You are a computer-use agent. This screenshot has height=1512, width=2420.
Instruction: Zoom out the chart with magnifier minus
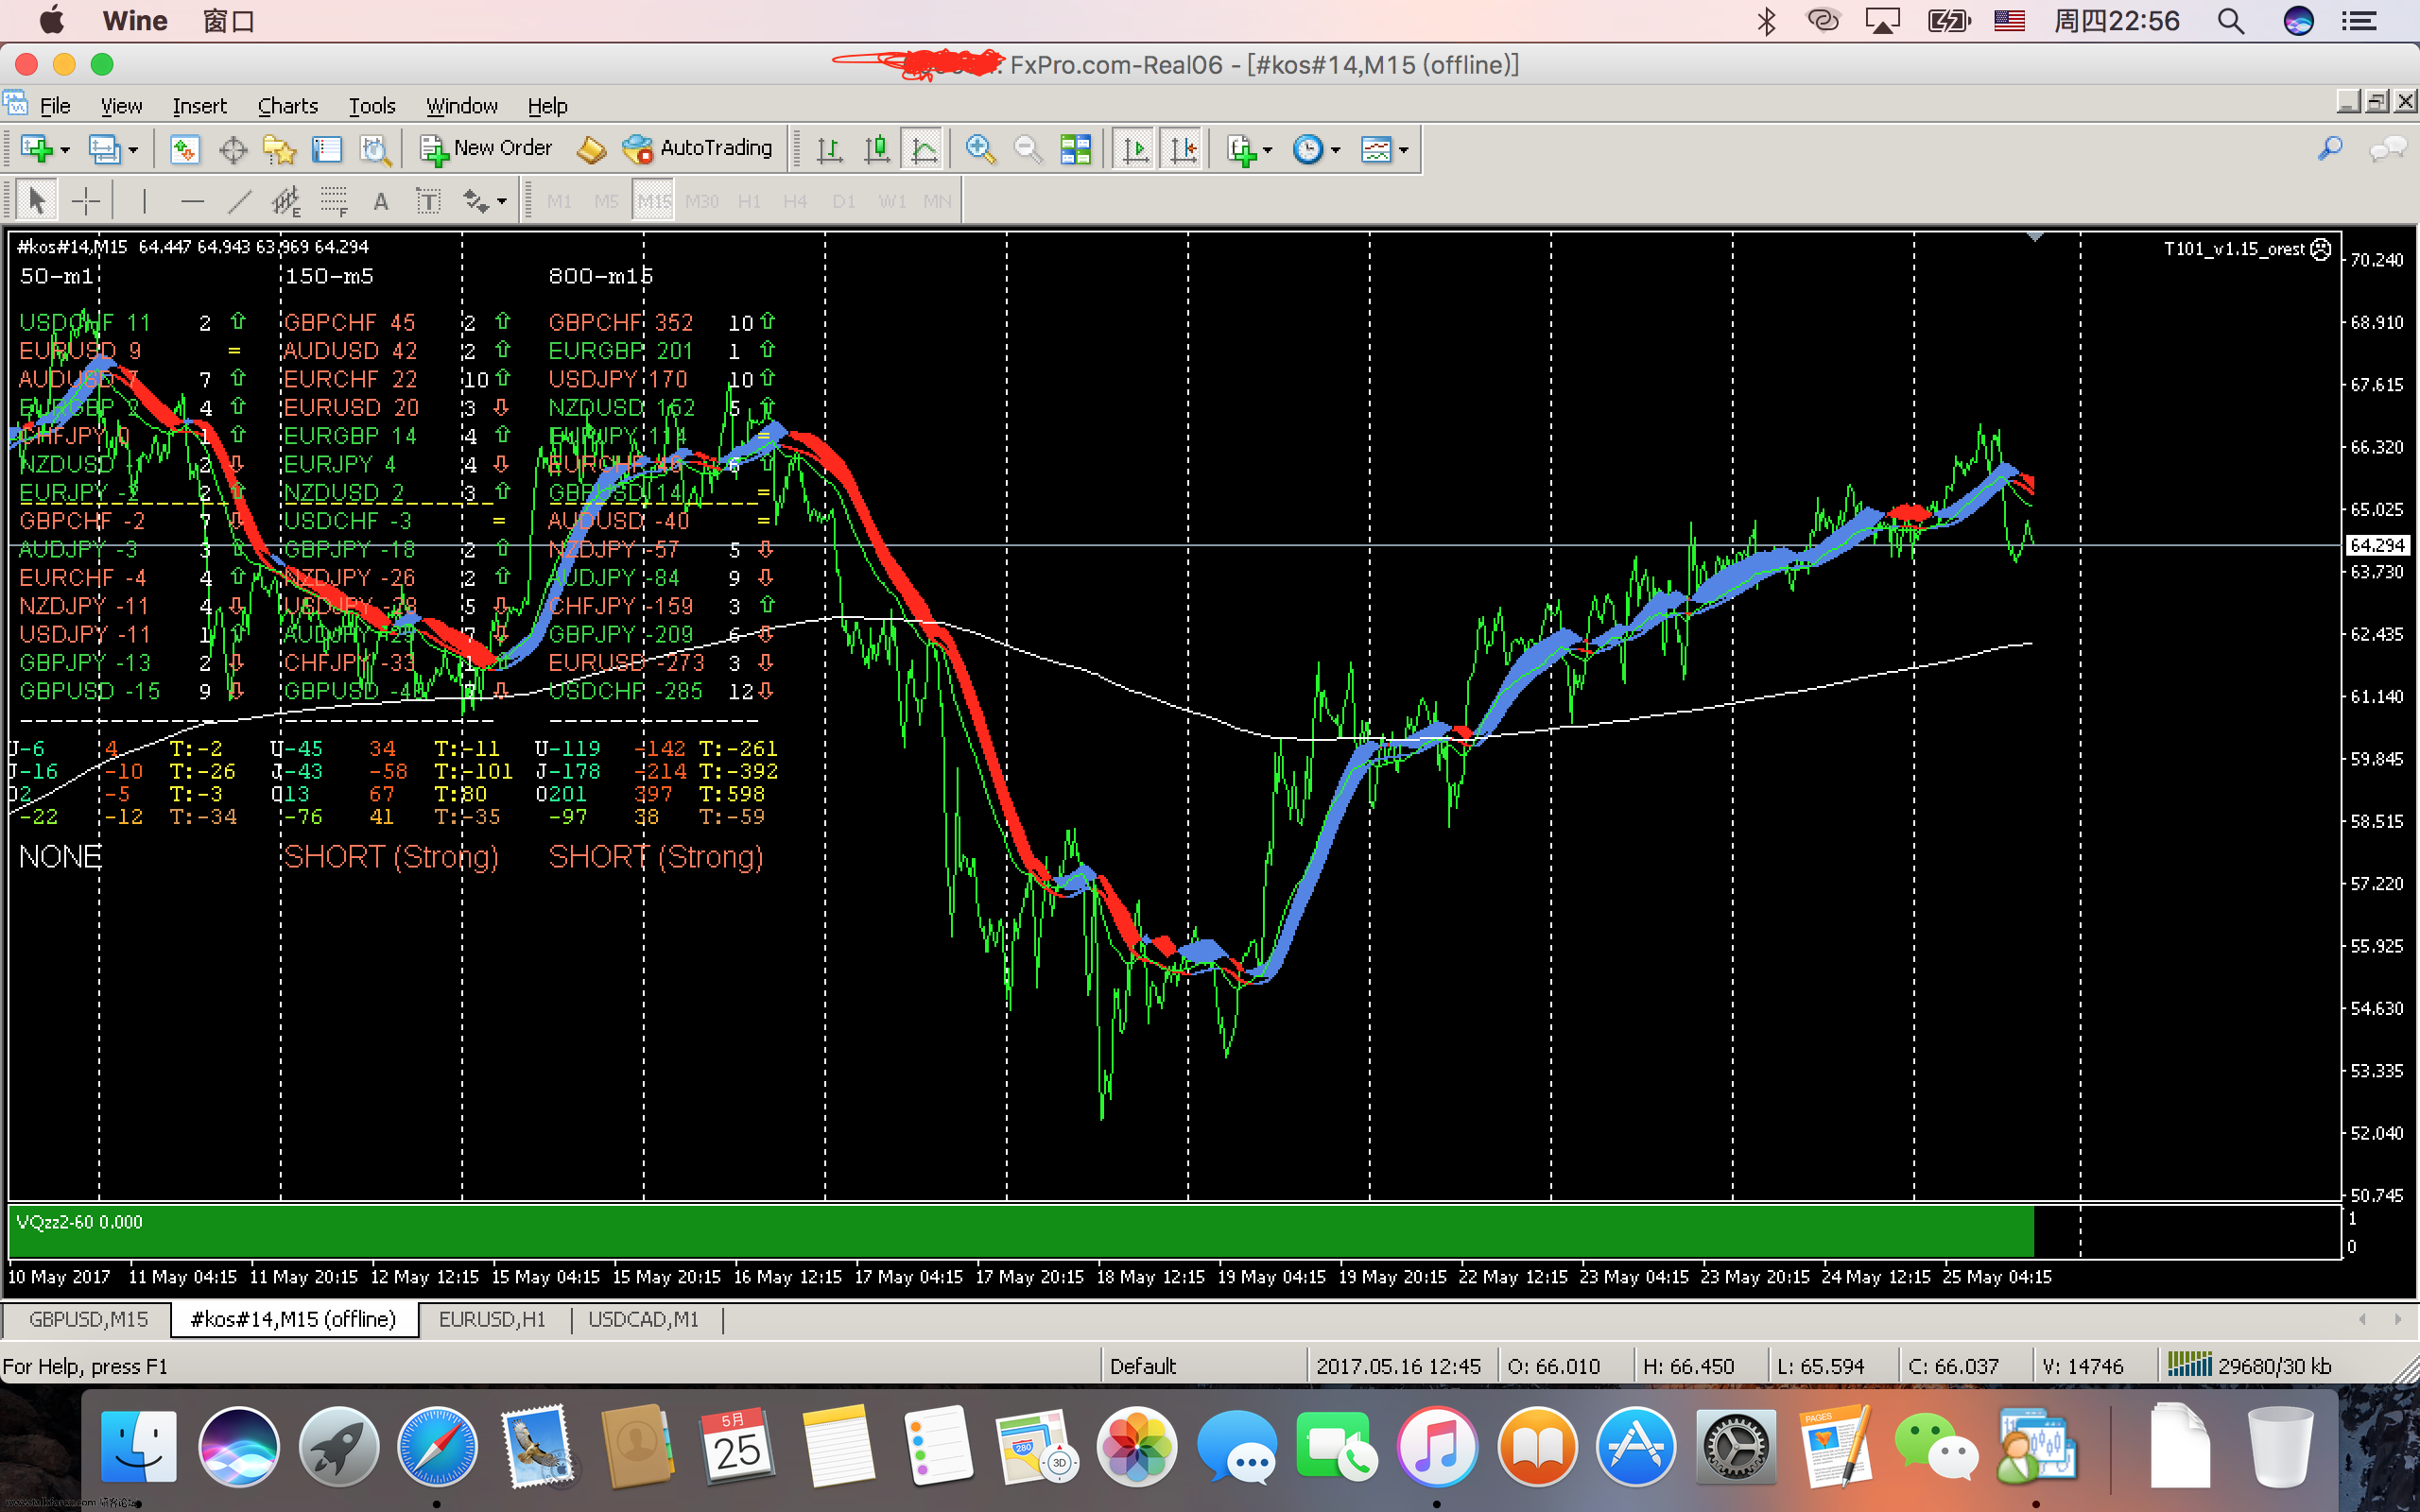tap(1027, 149)
